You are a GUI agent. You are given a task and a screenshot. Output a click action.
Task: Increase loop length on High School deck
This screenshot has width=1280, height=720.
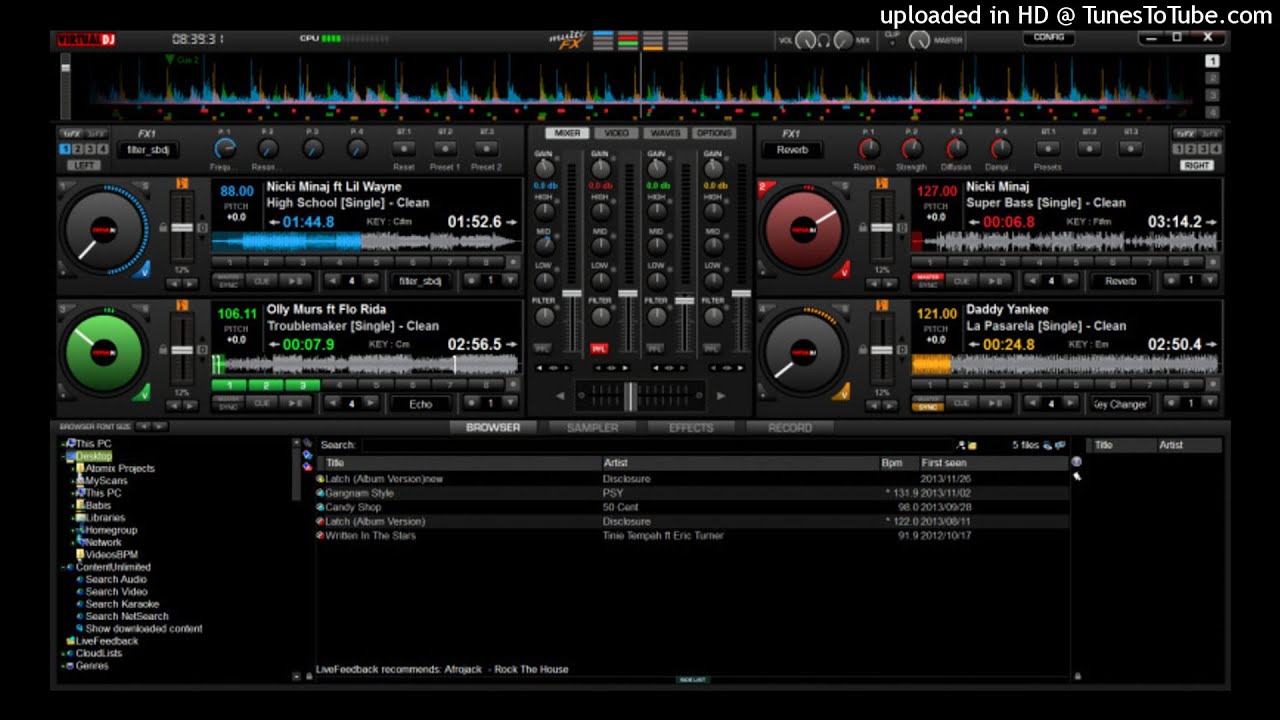[371, 281]
